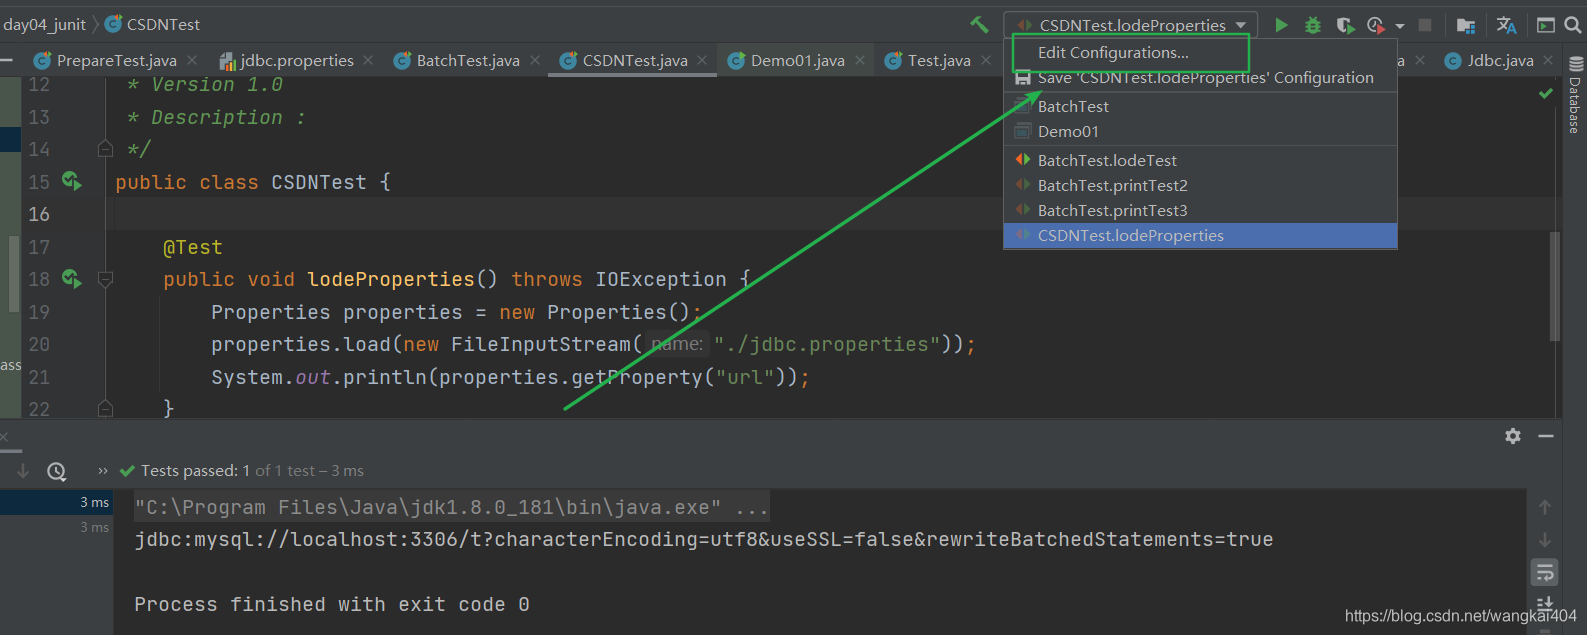Click the jdbc:mysql URL output line
The image size is (1587, 635).
[x=704, y=539]
